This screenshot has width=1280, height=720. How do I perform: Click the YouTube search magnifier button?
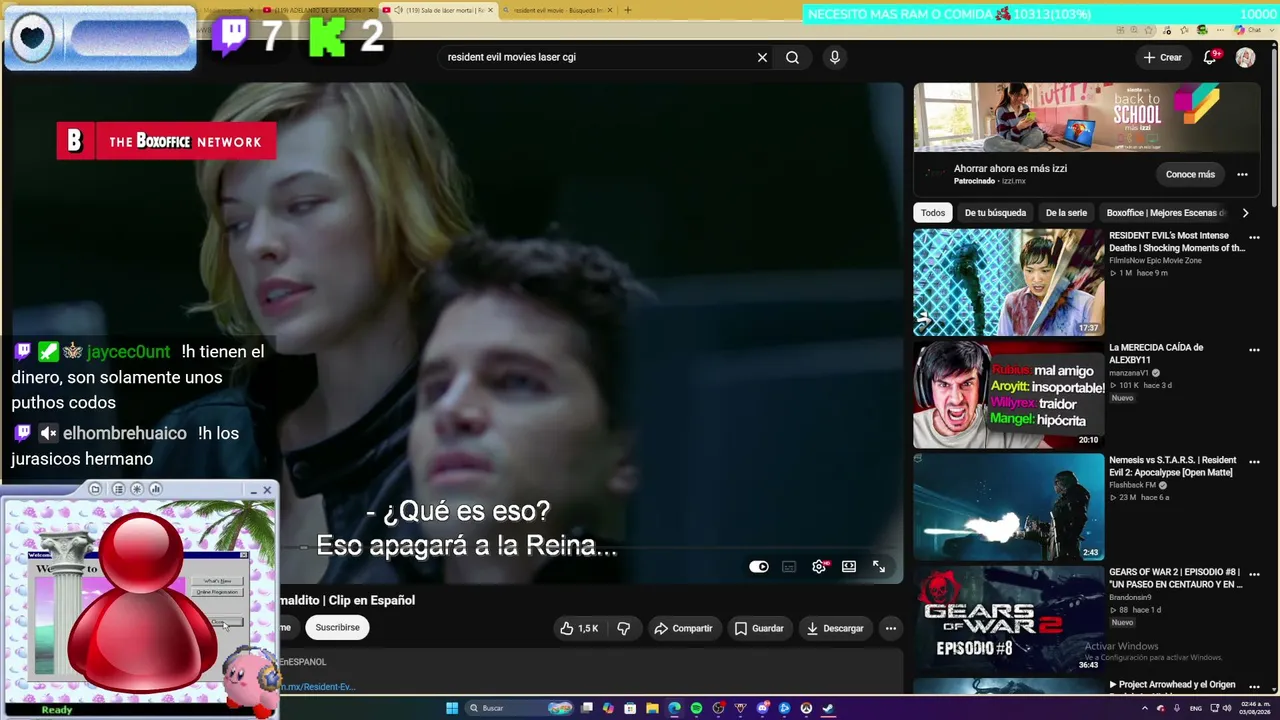click(x=792, y=57)
